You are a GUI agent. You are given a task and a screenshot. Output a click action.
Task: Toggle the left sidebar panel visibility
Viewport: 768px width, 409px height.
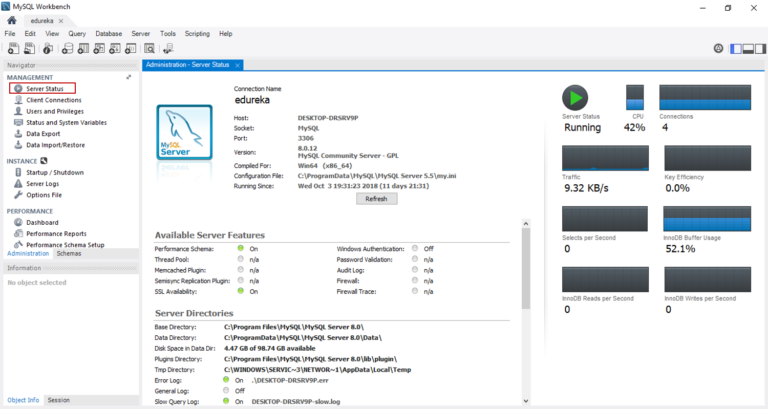(735, 47)
